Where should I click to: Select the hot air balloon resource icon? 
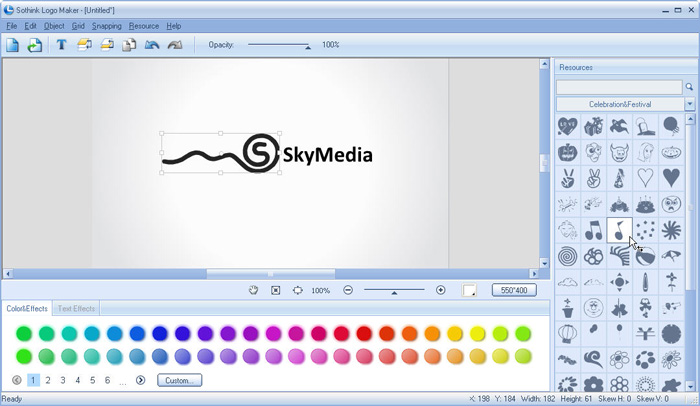tap(567, 334)
